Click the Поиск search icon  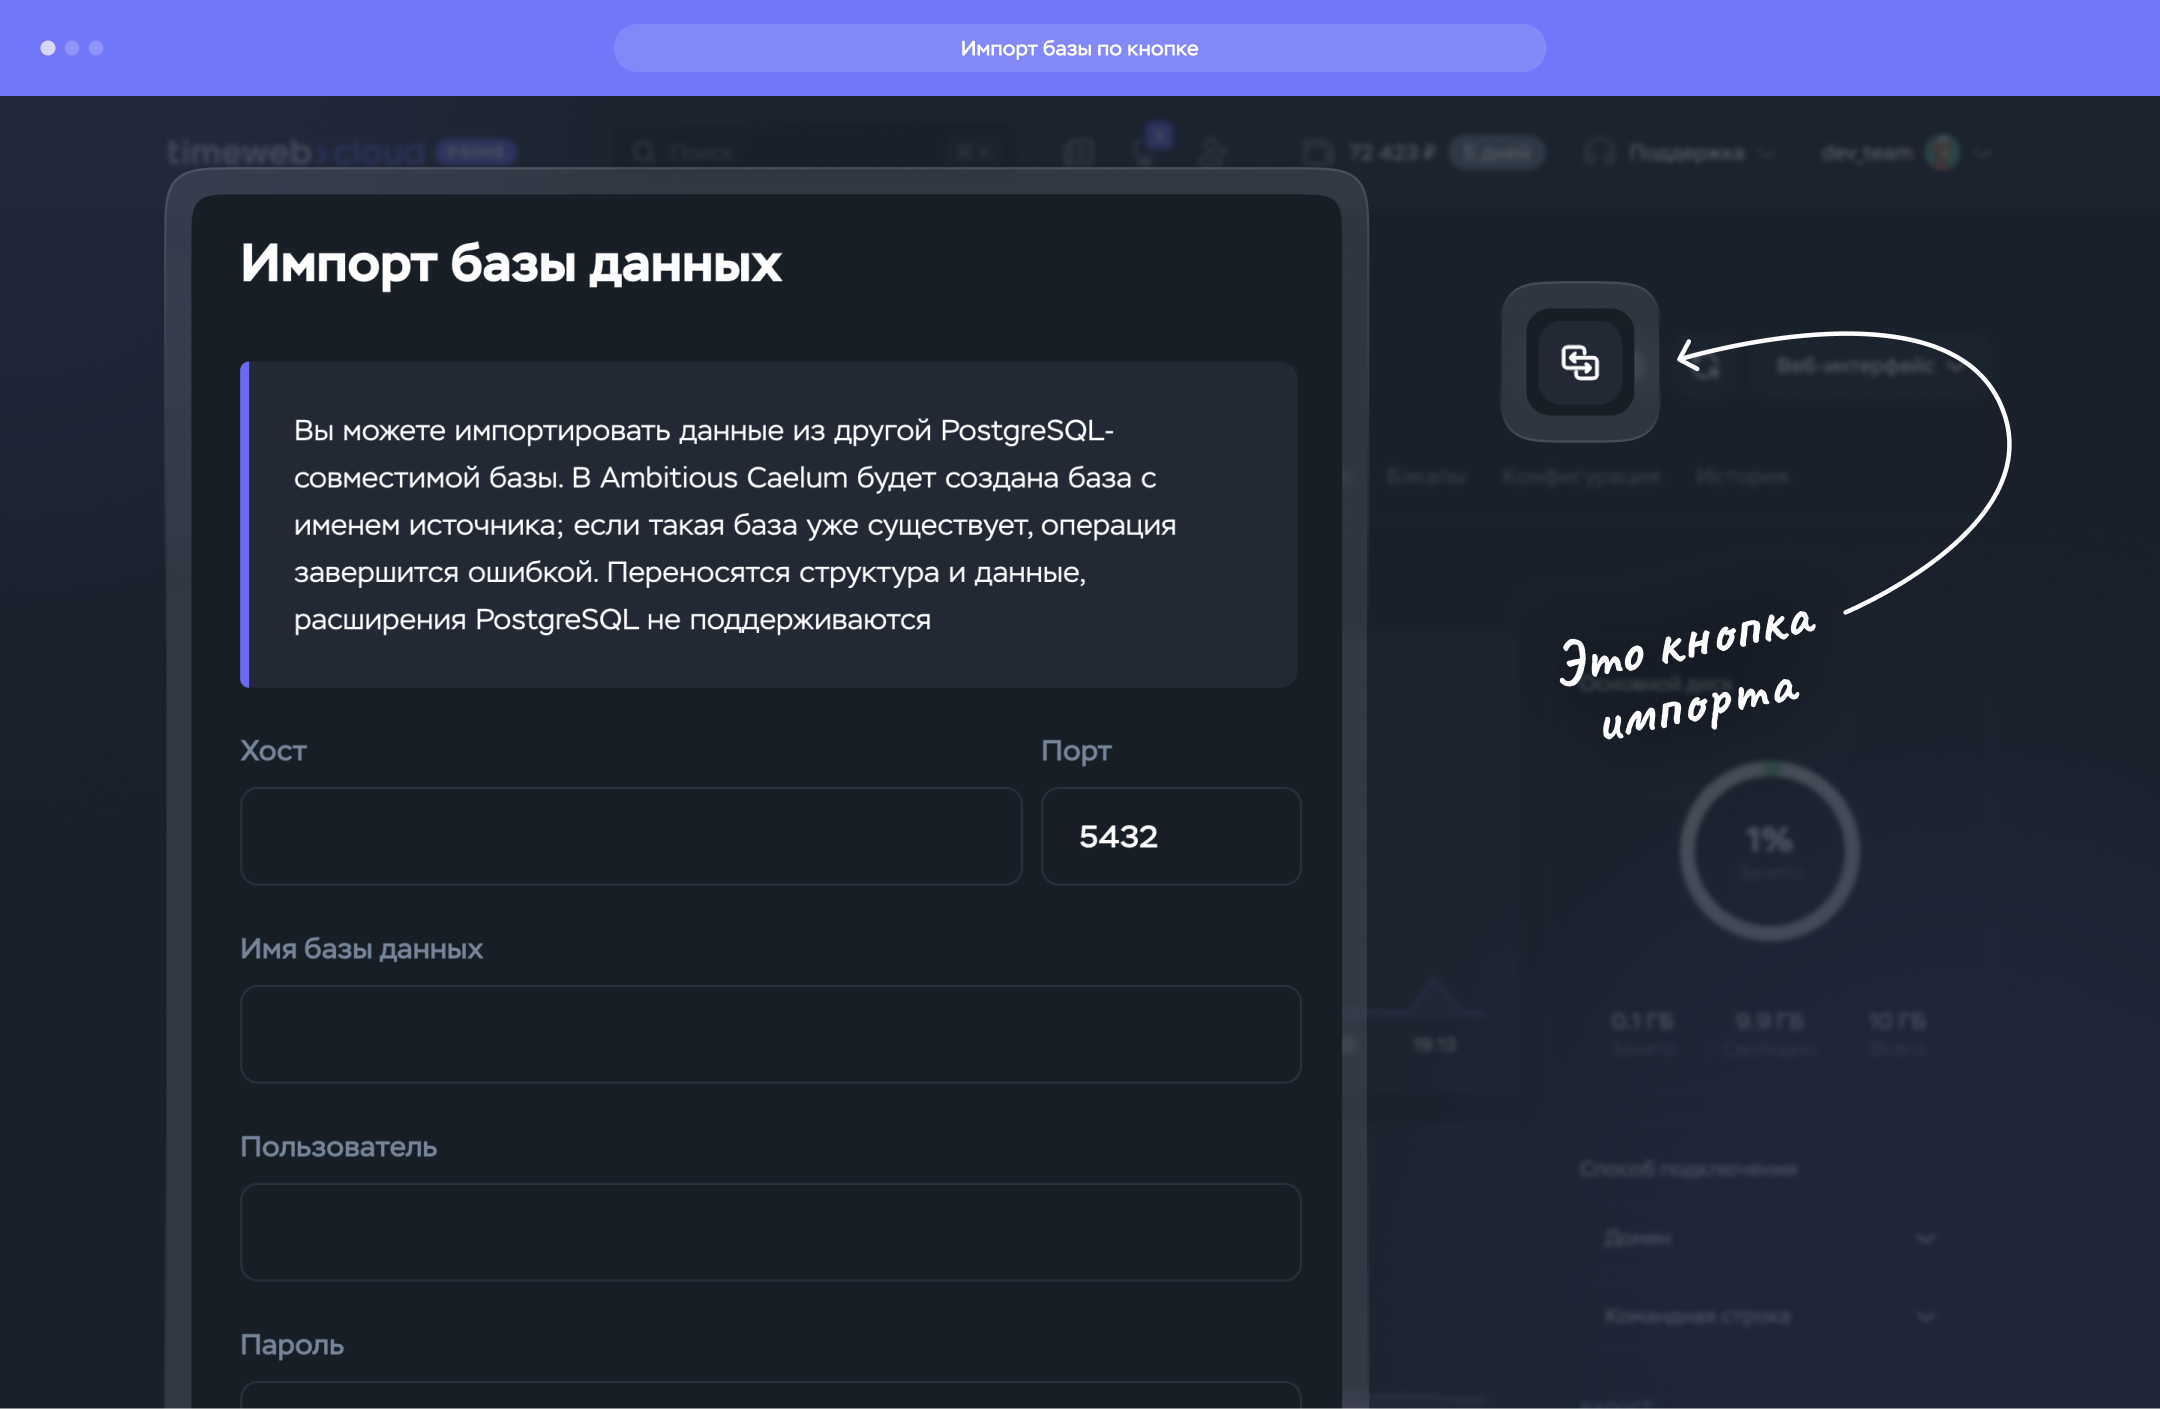click(644, 152)
